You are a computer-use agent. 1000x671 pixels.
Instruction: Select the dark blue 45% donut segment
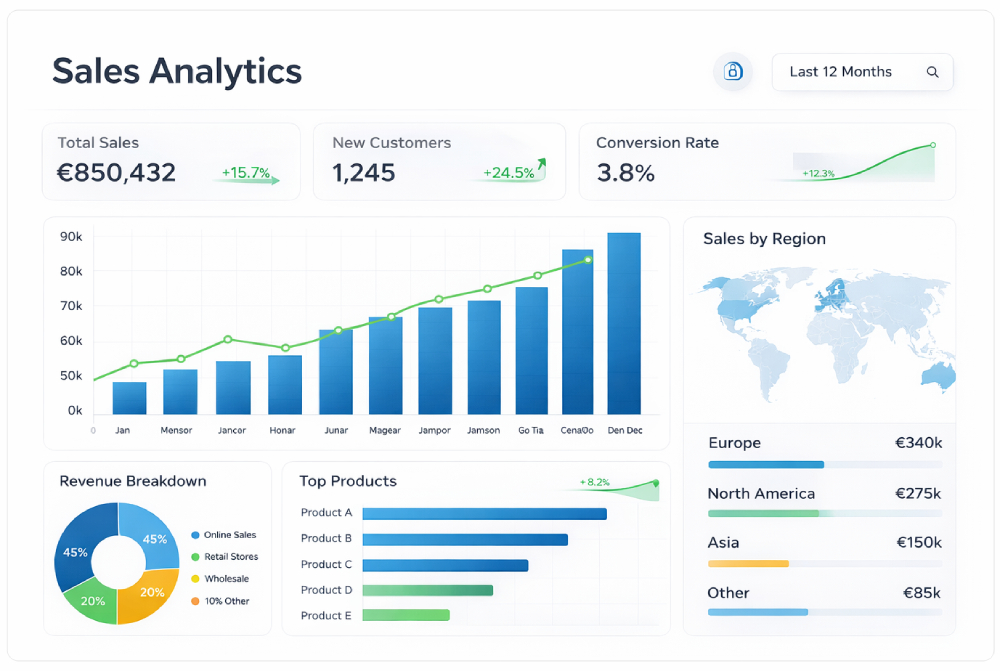pos(75,547)
